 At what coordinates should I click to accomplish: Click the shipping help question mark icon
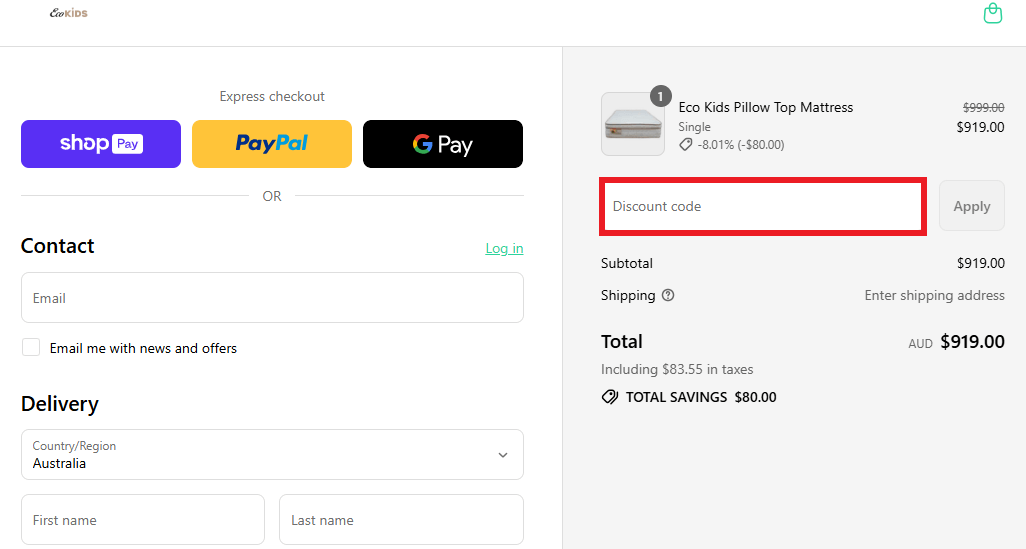668,295
